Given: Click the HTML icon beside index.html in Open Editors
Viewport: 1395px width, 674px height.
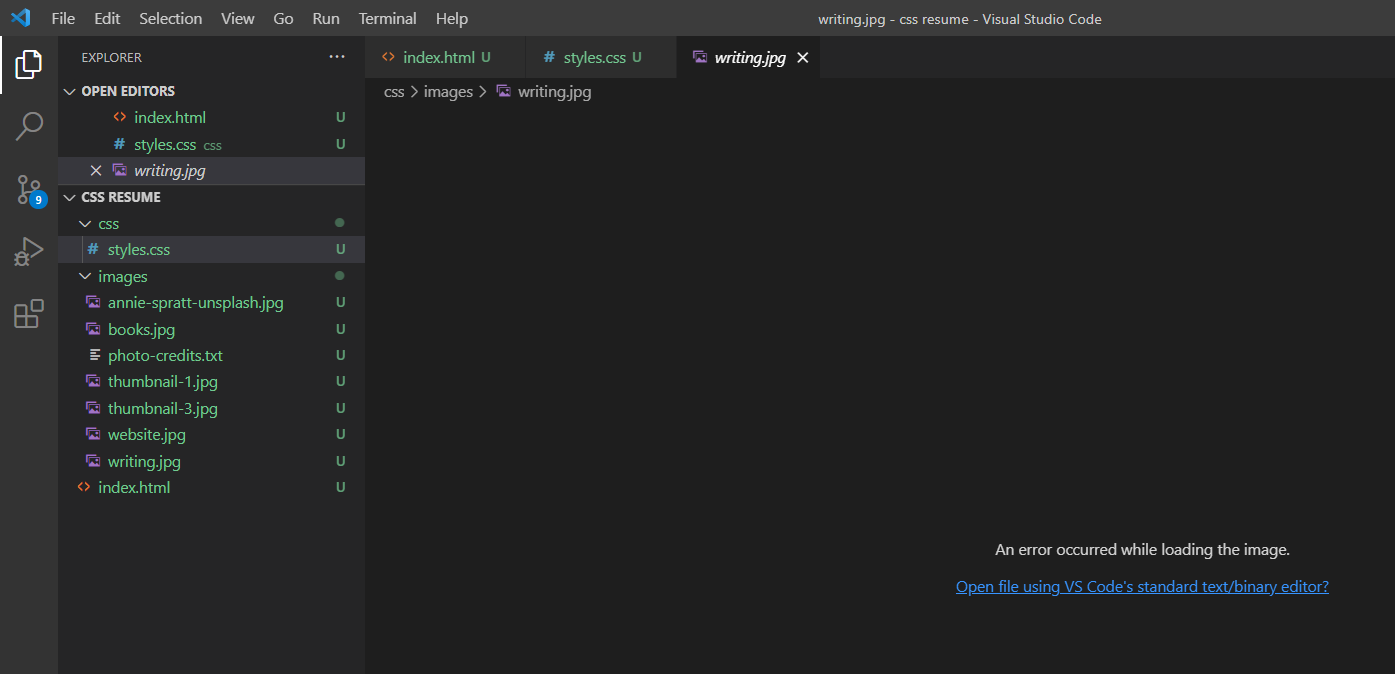Looking at the screenshot, I should pyautogui.click(x=120, y=118).
